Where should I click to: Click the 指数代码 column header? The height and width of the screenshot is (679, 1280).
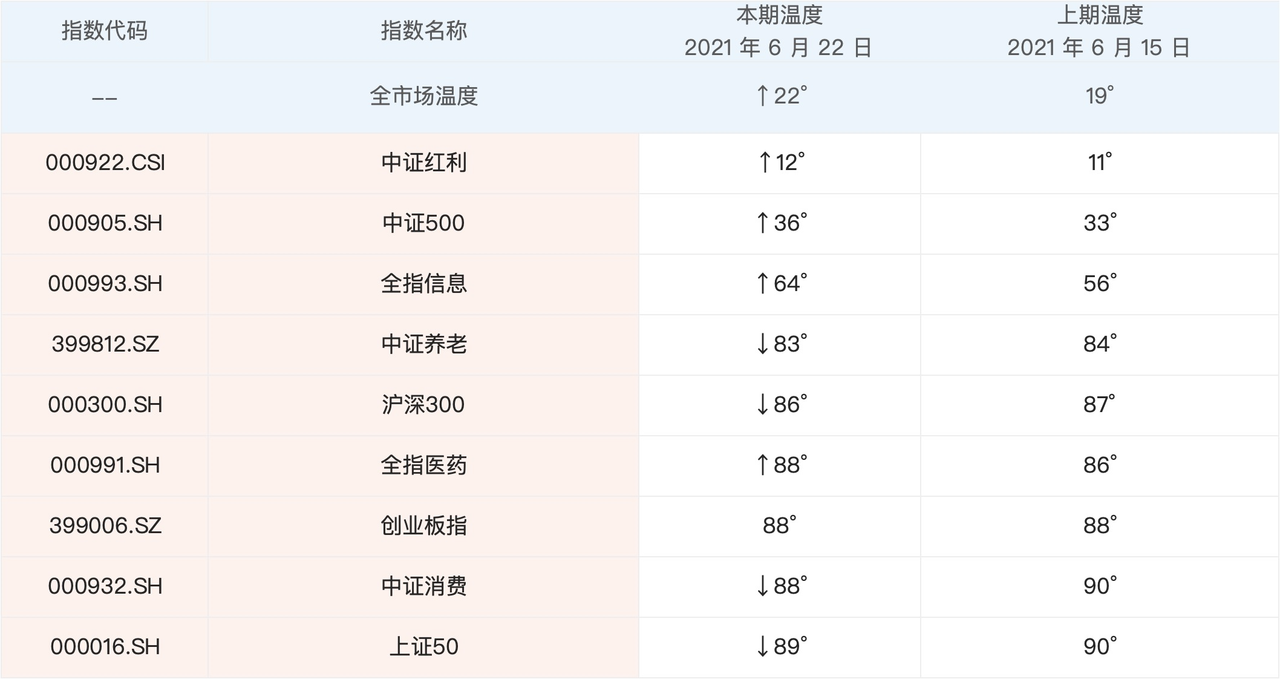coord(104,30)
